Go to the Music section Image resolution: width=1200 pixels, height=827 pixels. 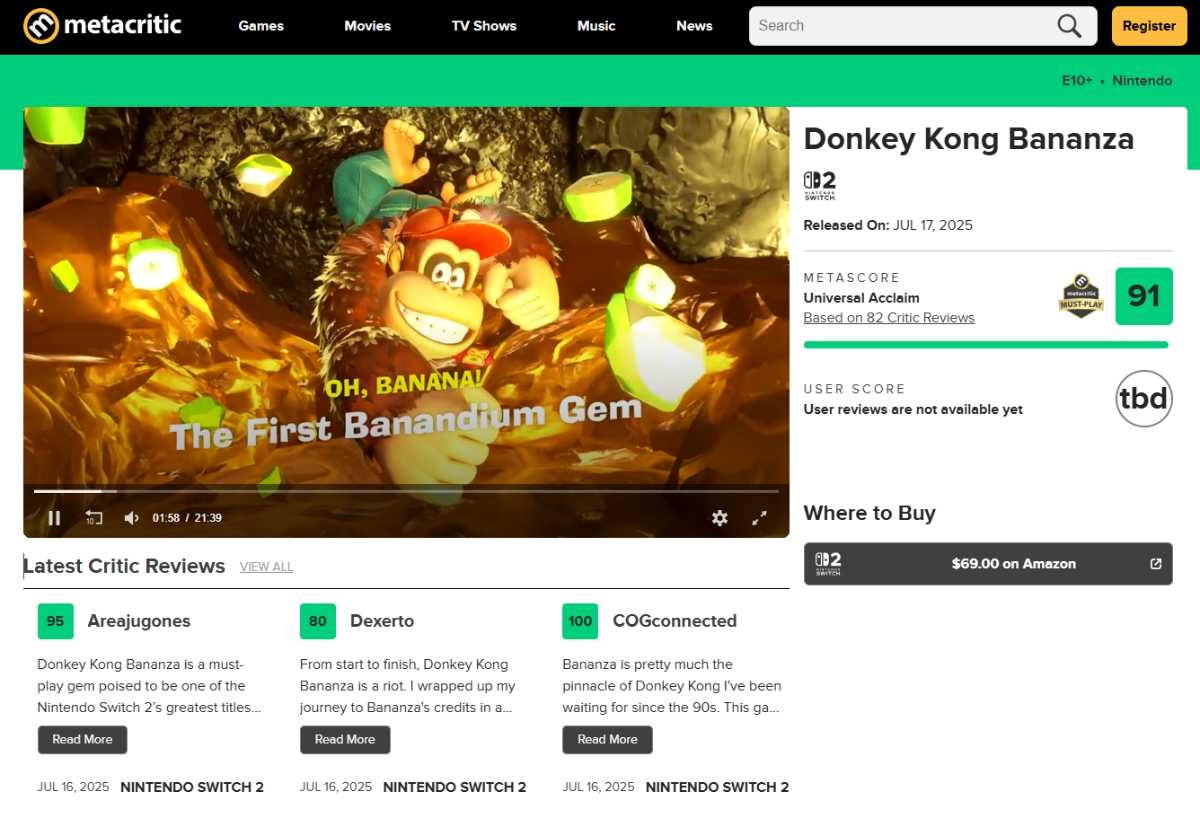[x=596, y=26]
